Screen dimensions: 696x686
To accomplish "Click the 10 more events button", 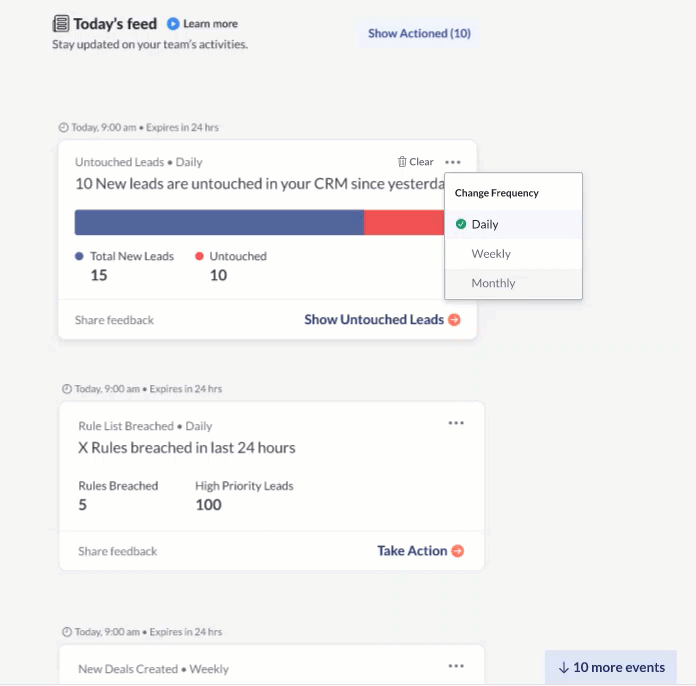I will pos(611,668).
